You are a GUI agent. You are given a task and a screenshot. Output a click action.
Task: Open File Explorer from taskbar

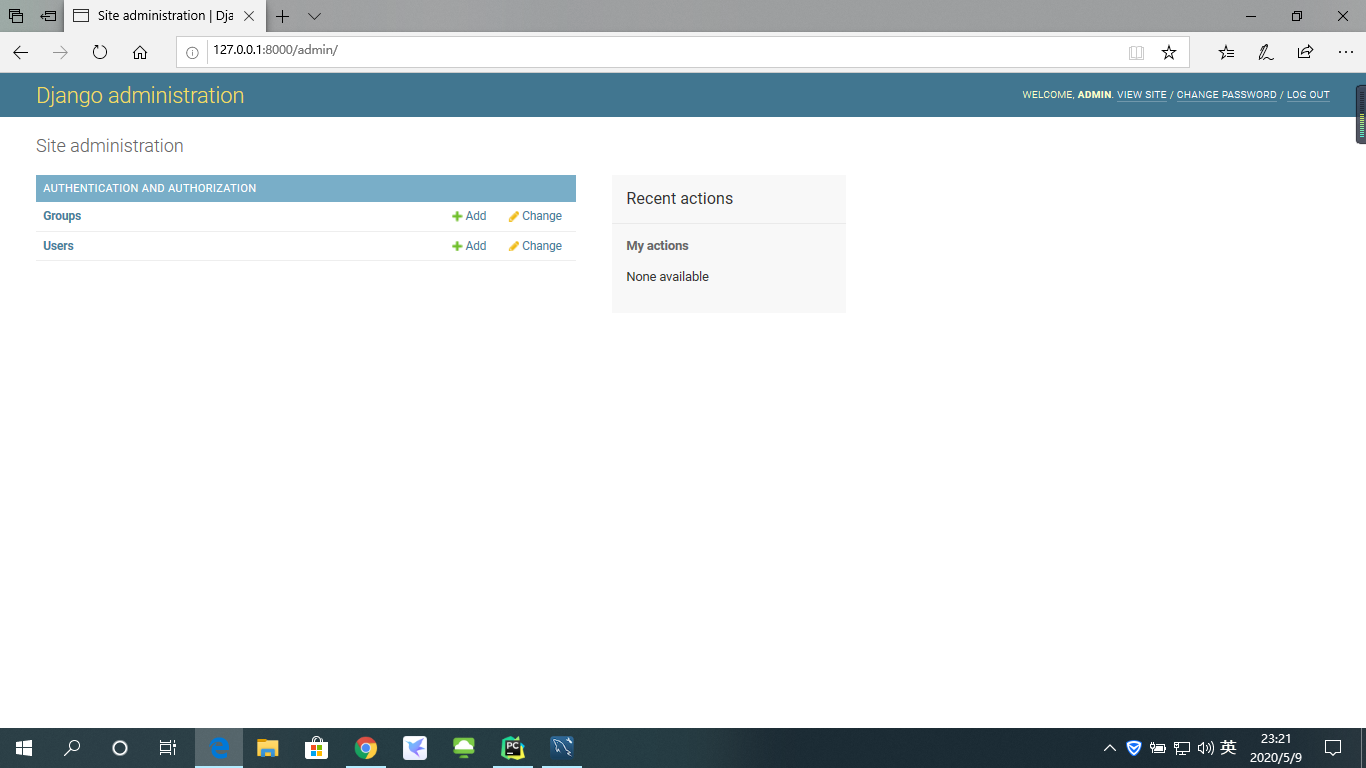click(x=267, y=748)
